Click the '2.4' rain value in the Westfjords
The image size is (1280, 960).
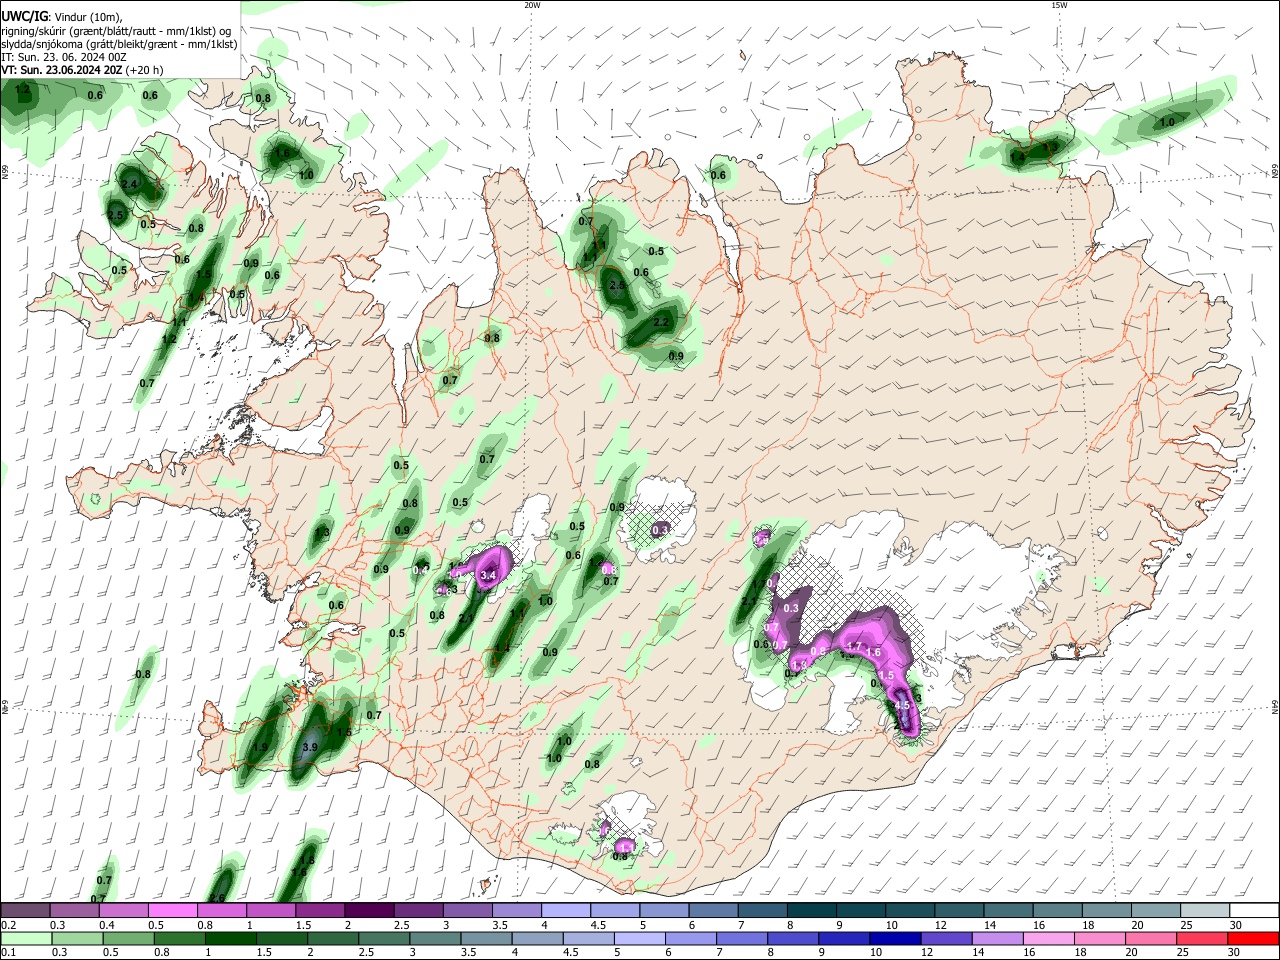[129, 185]
